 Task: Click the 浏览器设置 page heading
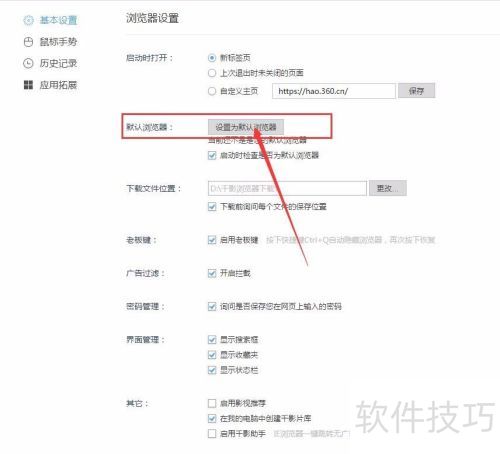[152, 18]
